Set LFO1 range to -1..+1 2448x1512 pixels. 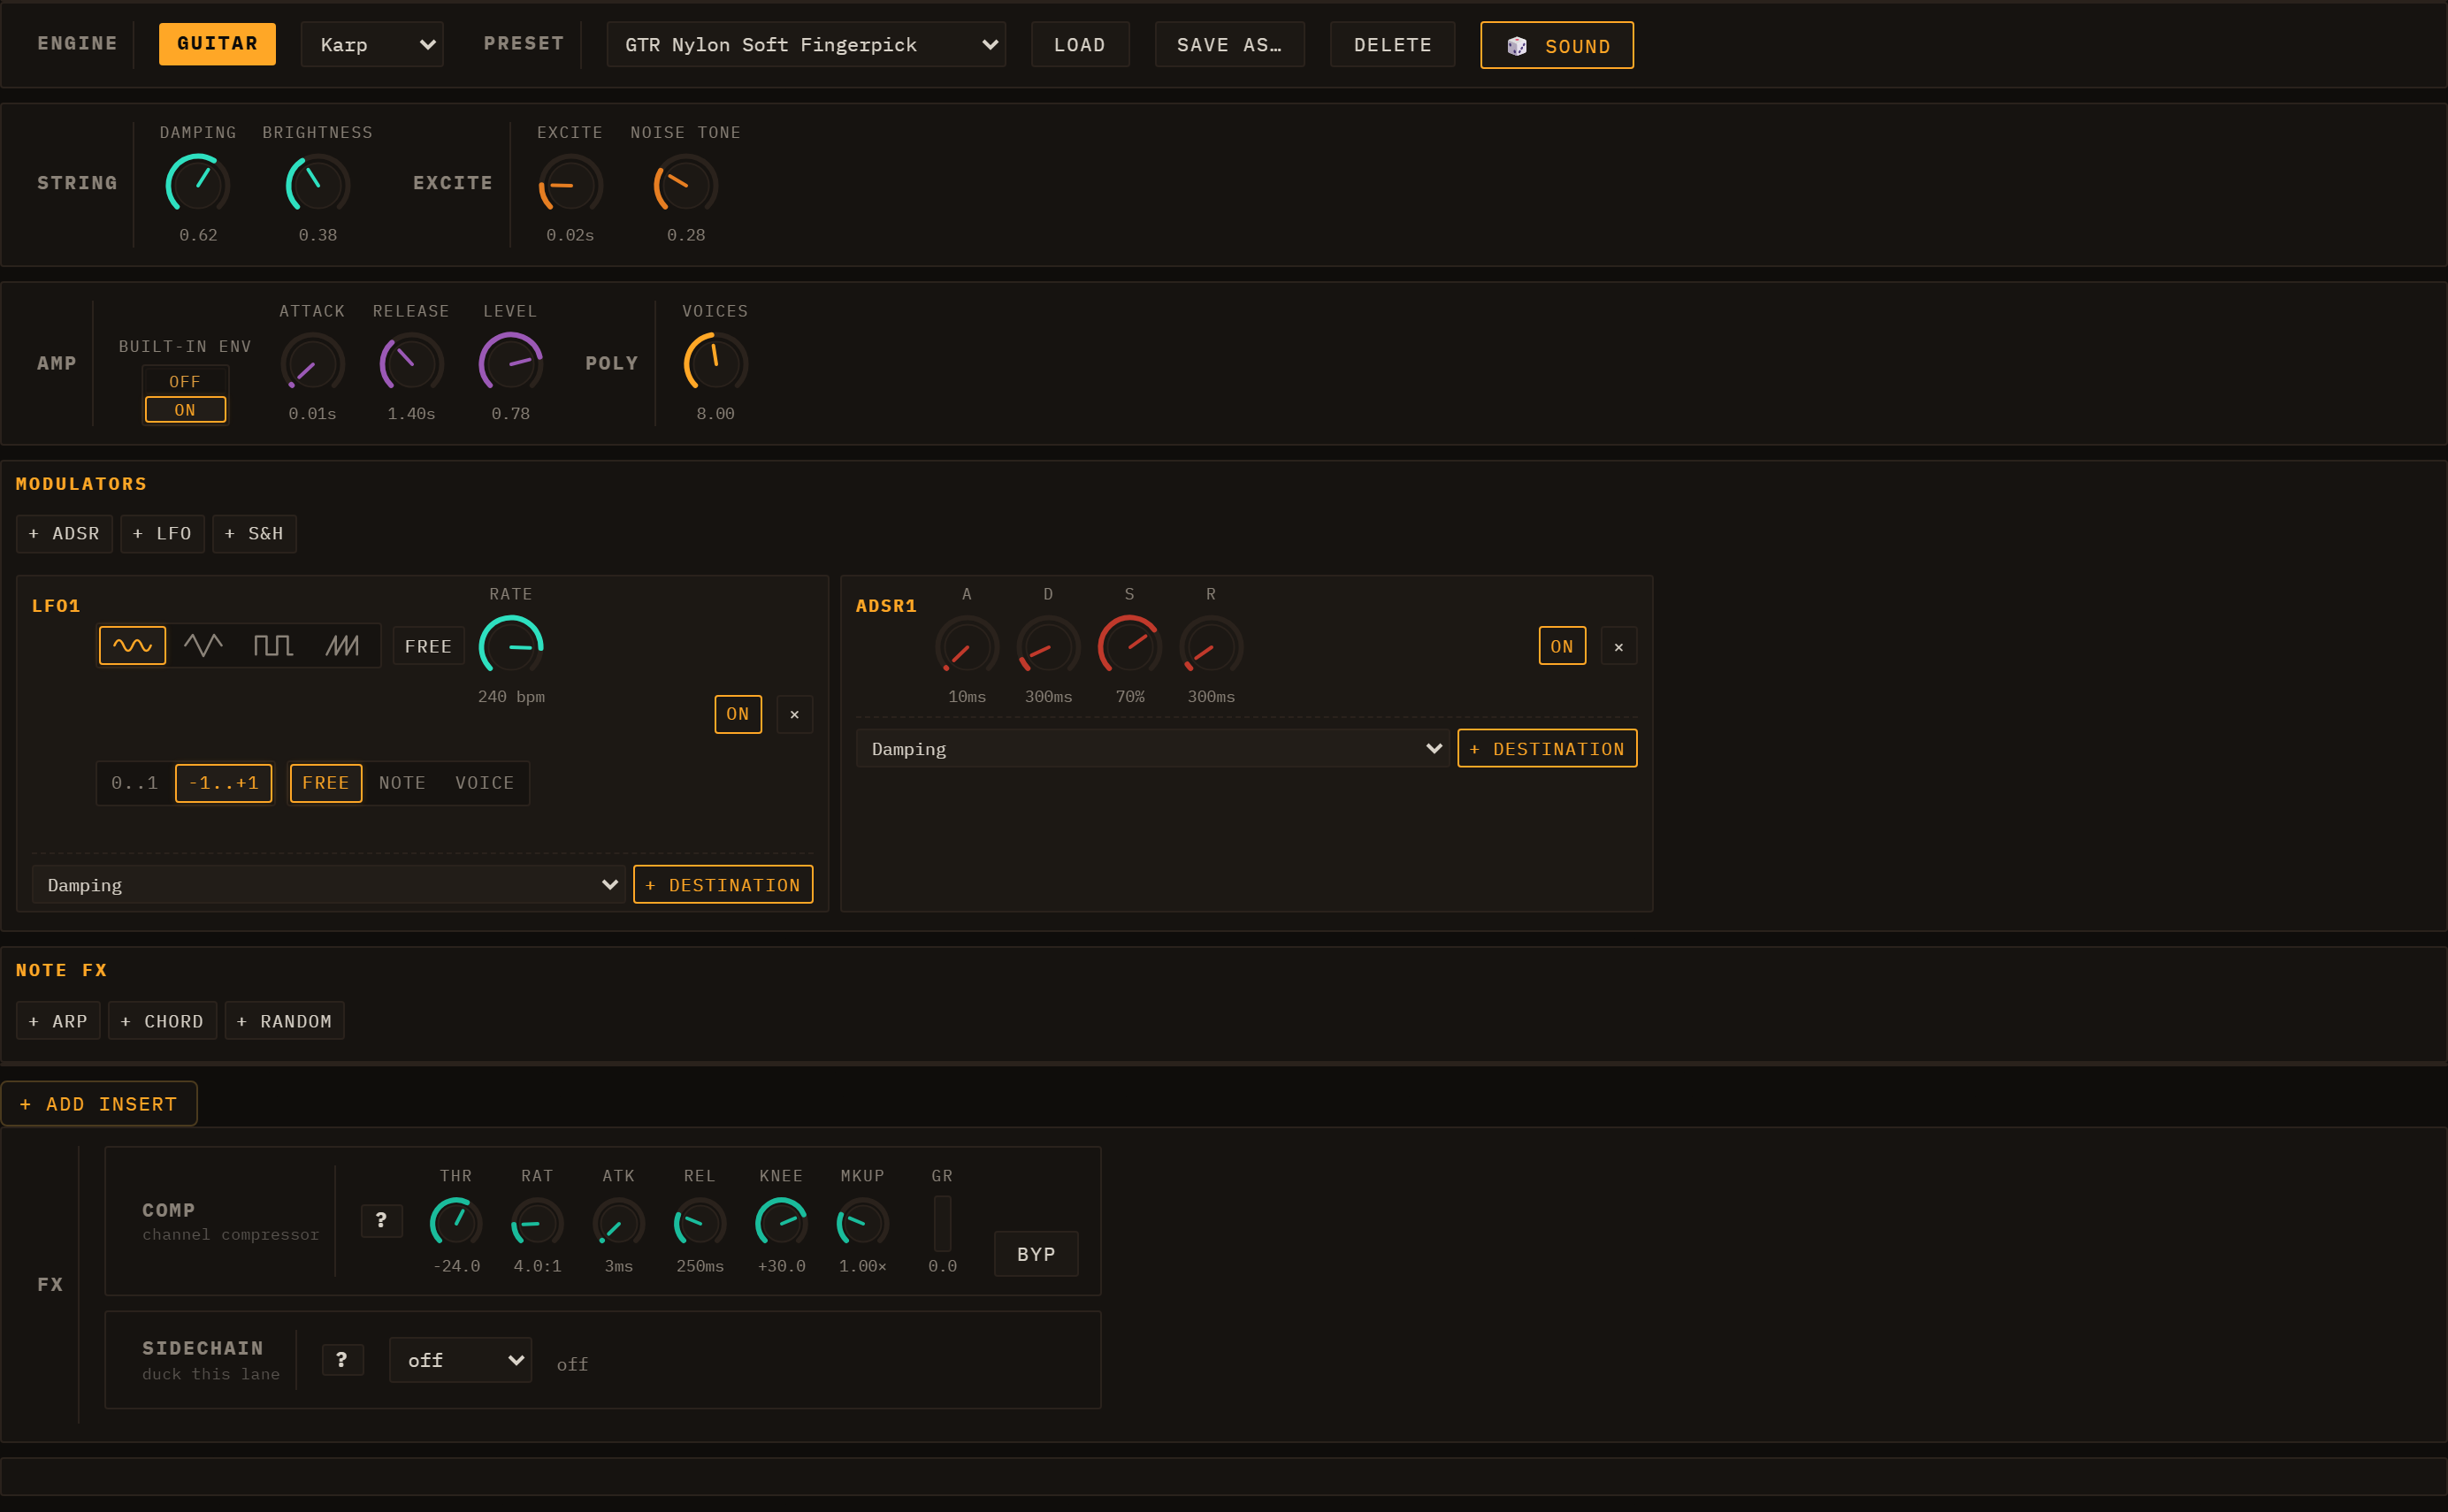(223, 783)
